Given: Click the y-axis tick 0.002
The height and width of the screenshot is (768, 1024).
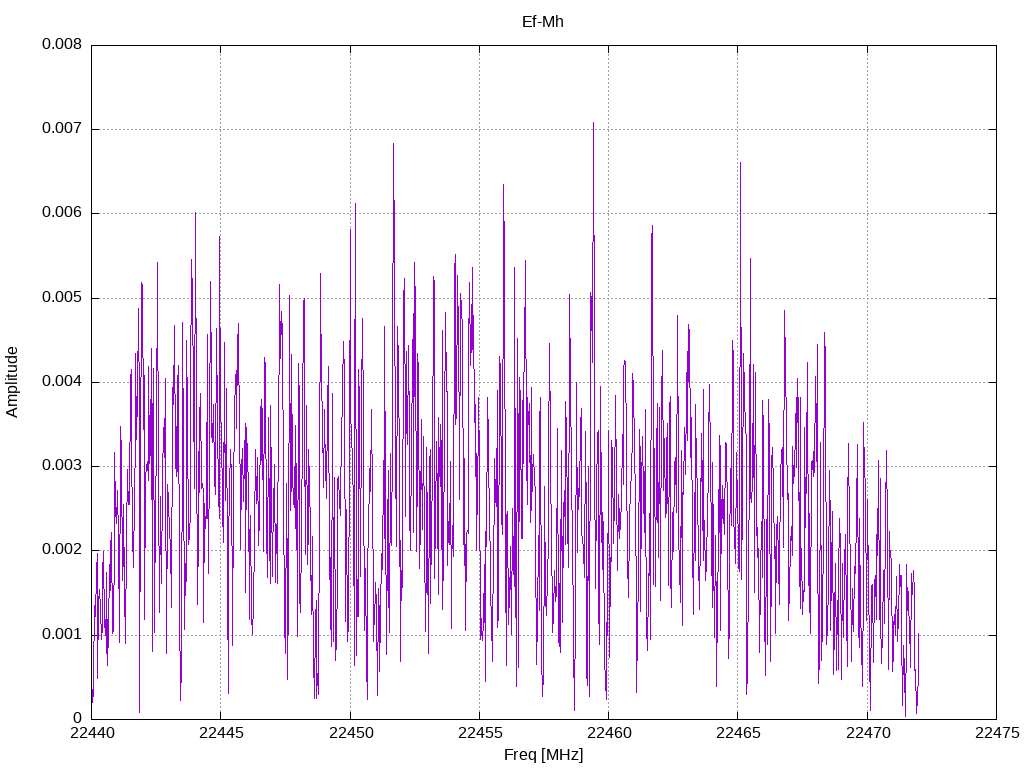Looking at the screenshot, I should pyautogui.click(x=62, y=551).
